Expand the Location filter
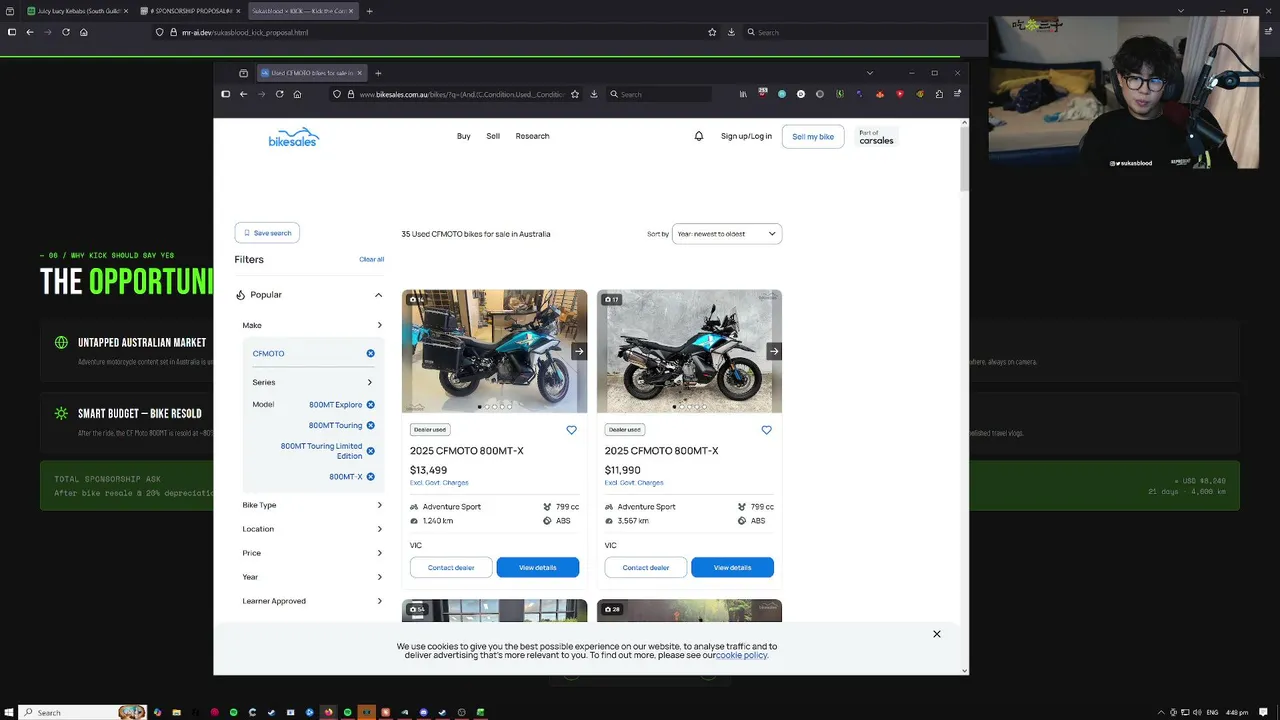This screenshot has height=720, width=1280. [x=312, y=529]
